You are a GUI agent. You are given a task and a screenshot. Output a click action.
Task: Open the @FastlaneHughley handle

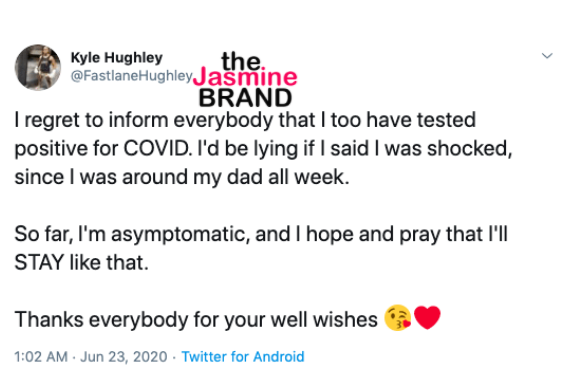coord(132,76)
